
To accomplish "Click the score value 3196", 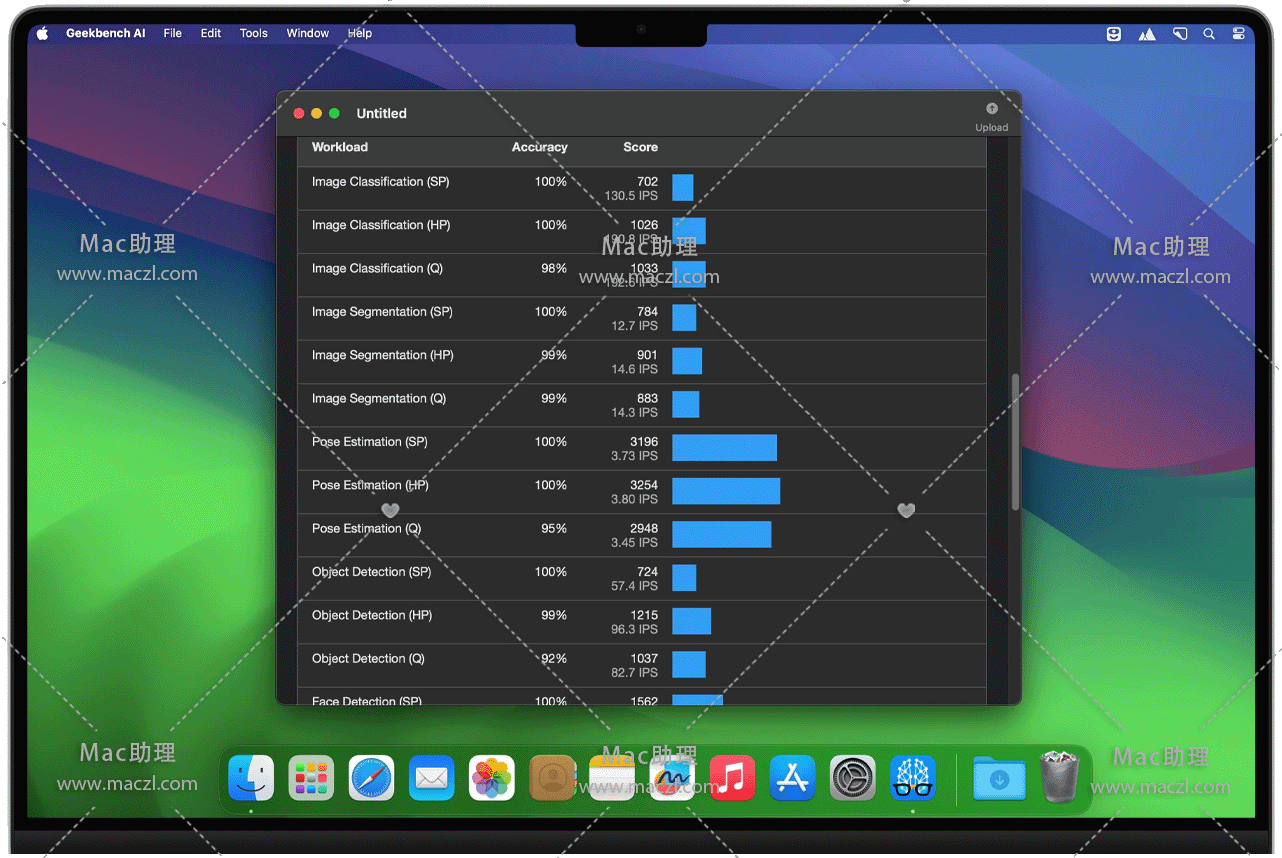I will pyautogui.click(x=644, y=442).
